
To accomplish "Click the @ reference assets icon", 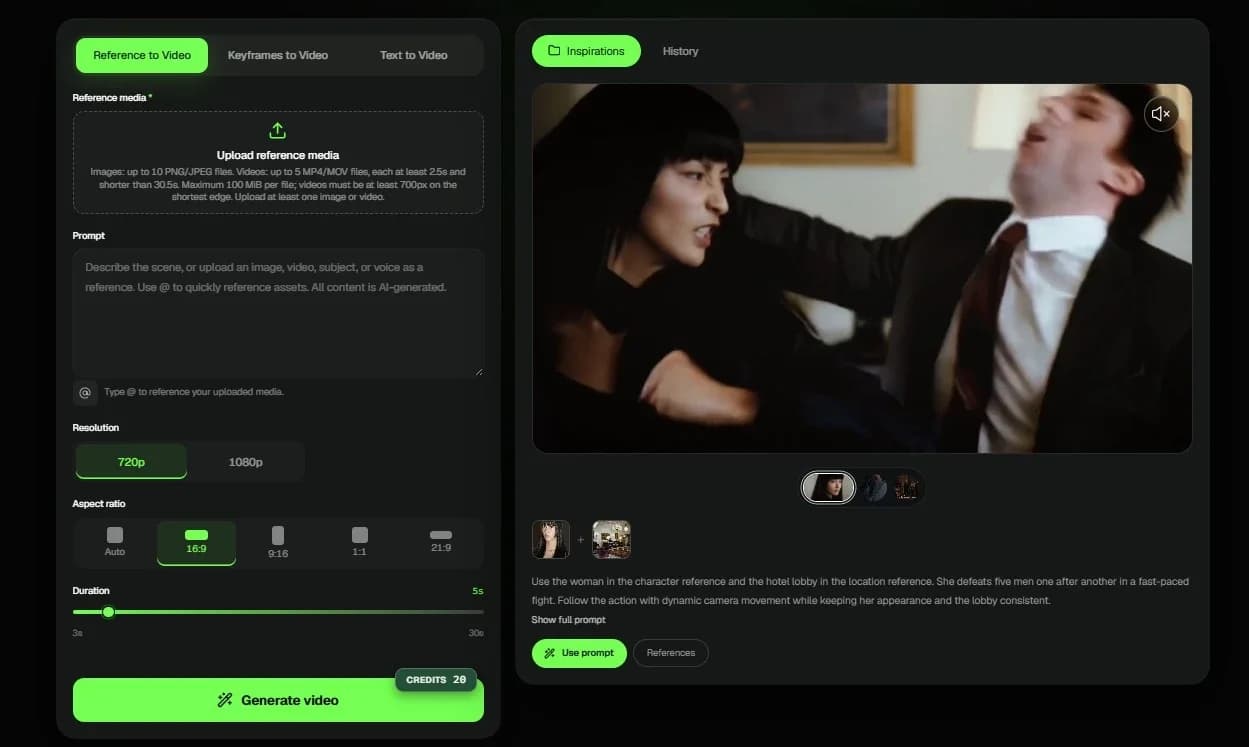I will click(85, 392).
